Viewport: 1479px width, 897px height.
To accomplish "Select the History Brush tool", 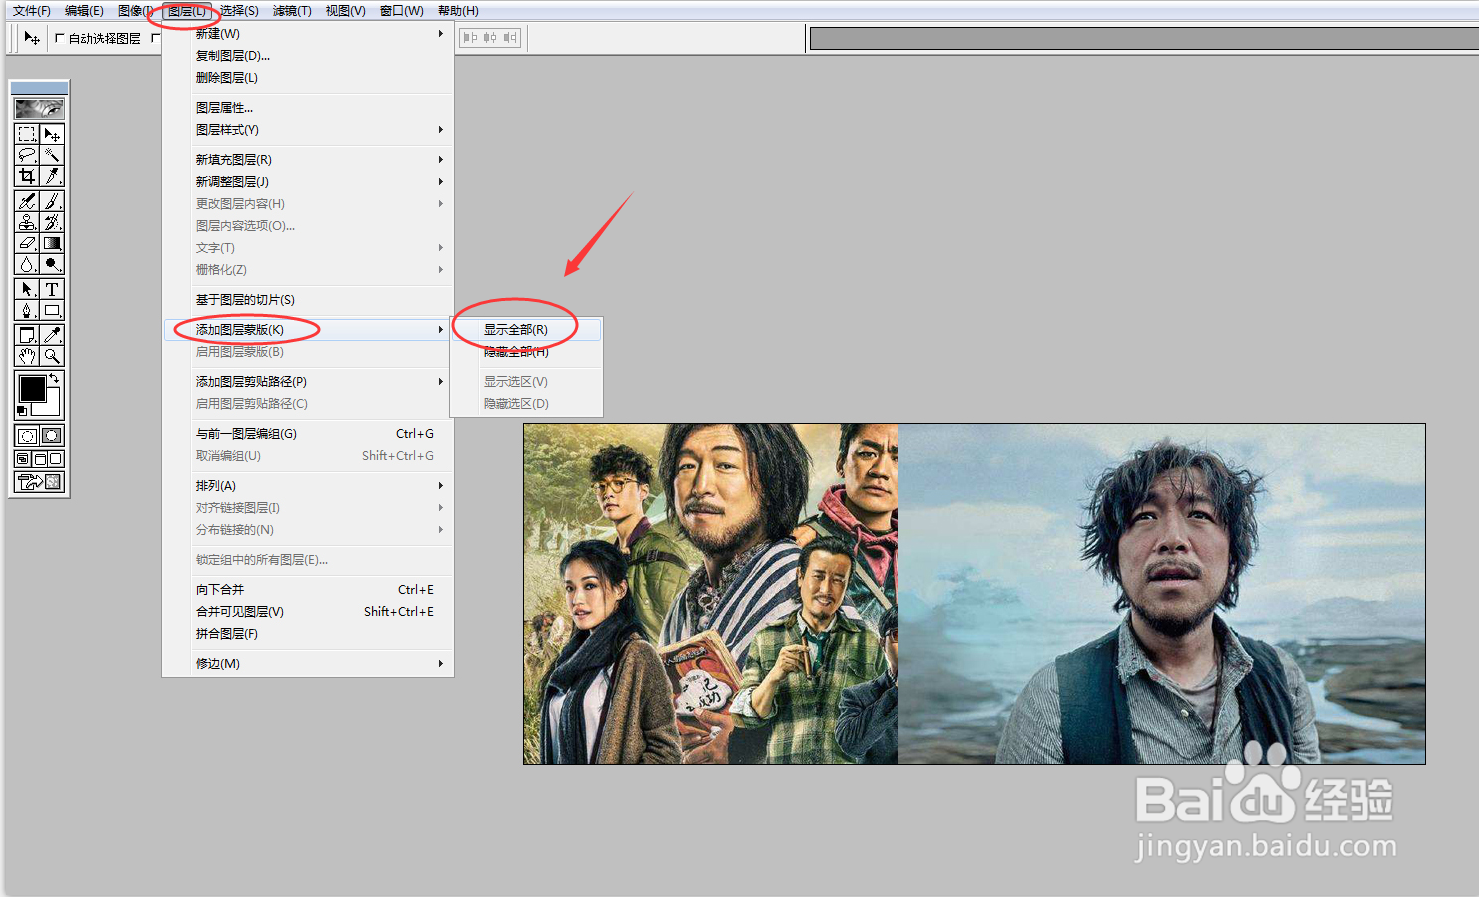I will (52, 222).
